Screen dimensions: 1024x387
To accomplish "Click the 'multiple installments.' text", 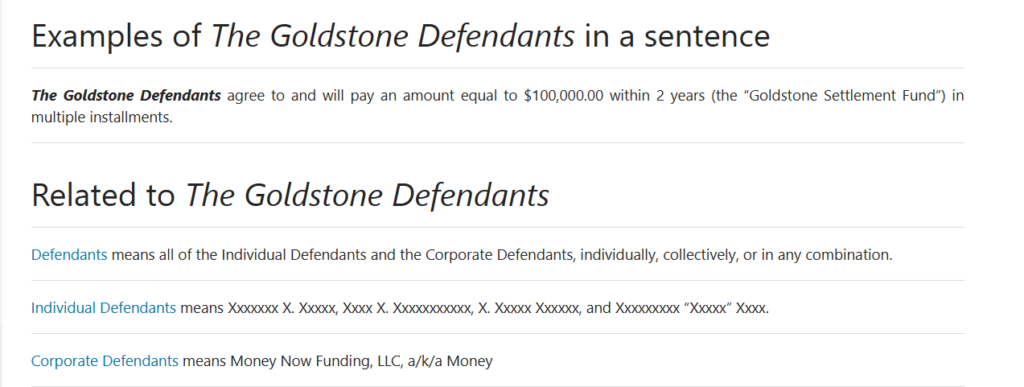I will coord(102,119).
